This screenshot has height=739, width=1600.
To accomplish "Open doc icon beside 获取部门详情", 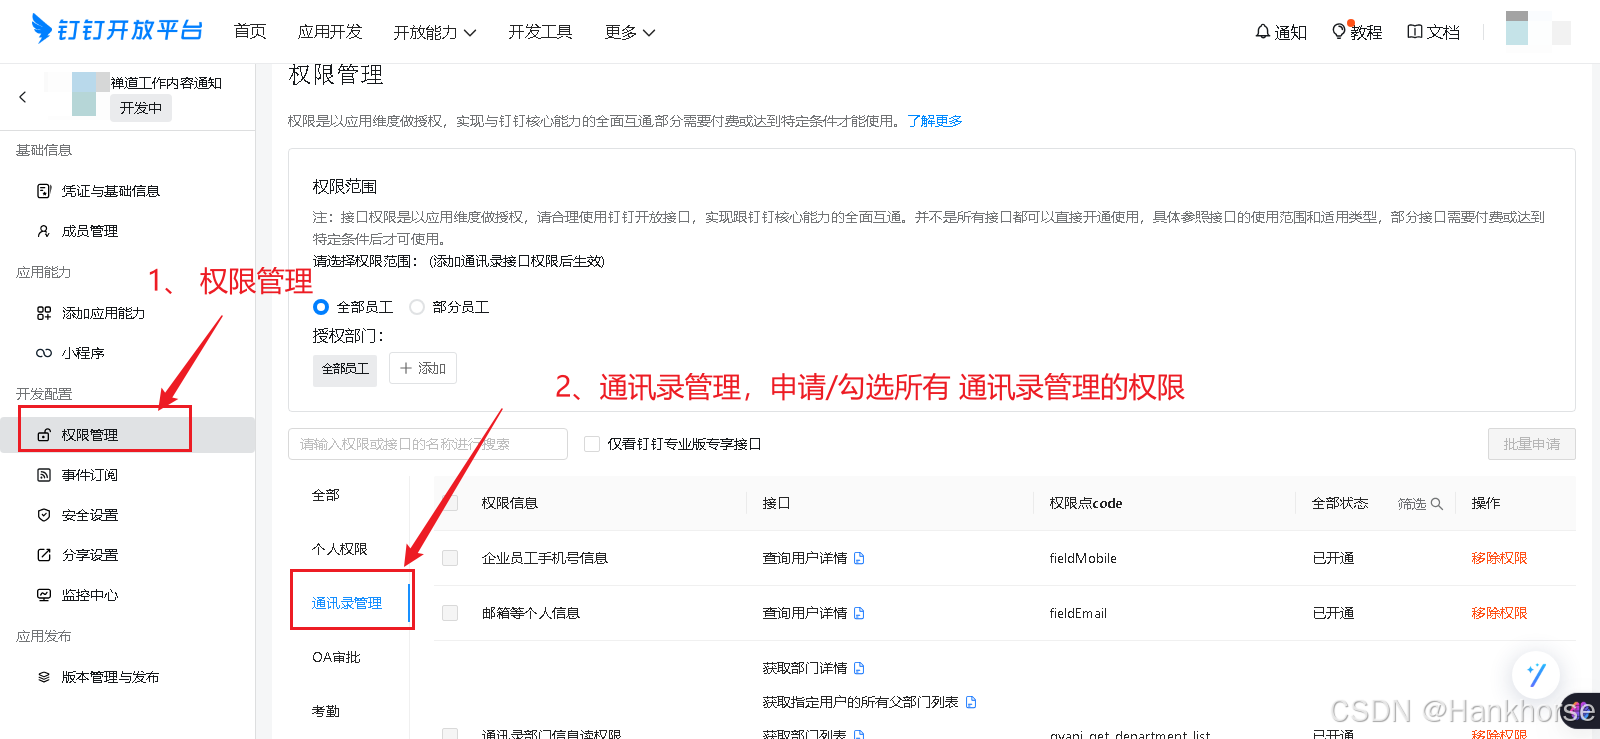I will pos(859,668).
